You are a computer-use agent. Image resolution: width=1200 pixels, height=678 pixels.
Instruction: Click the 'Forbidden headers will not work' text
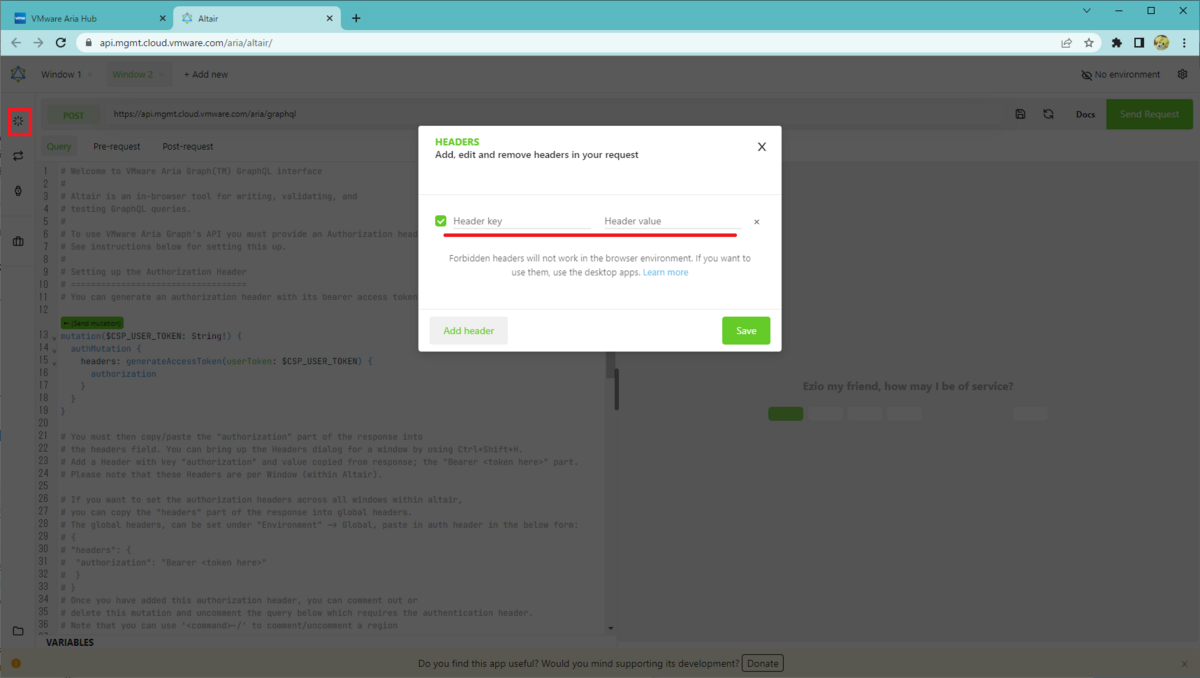(600, 265)
